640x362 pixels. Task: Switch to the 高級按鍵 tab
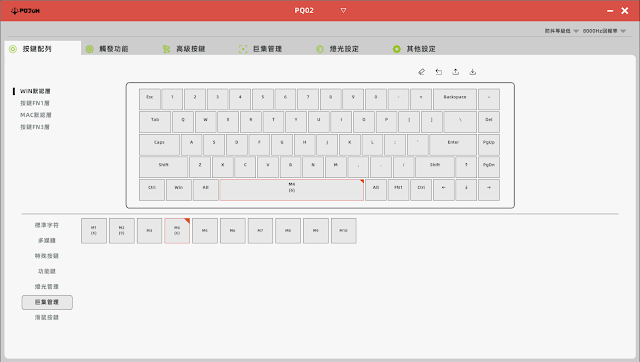tap(184, 49)
